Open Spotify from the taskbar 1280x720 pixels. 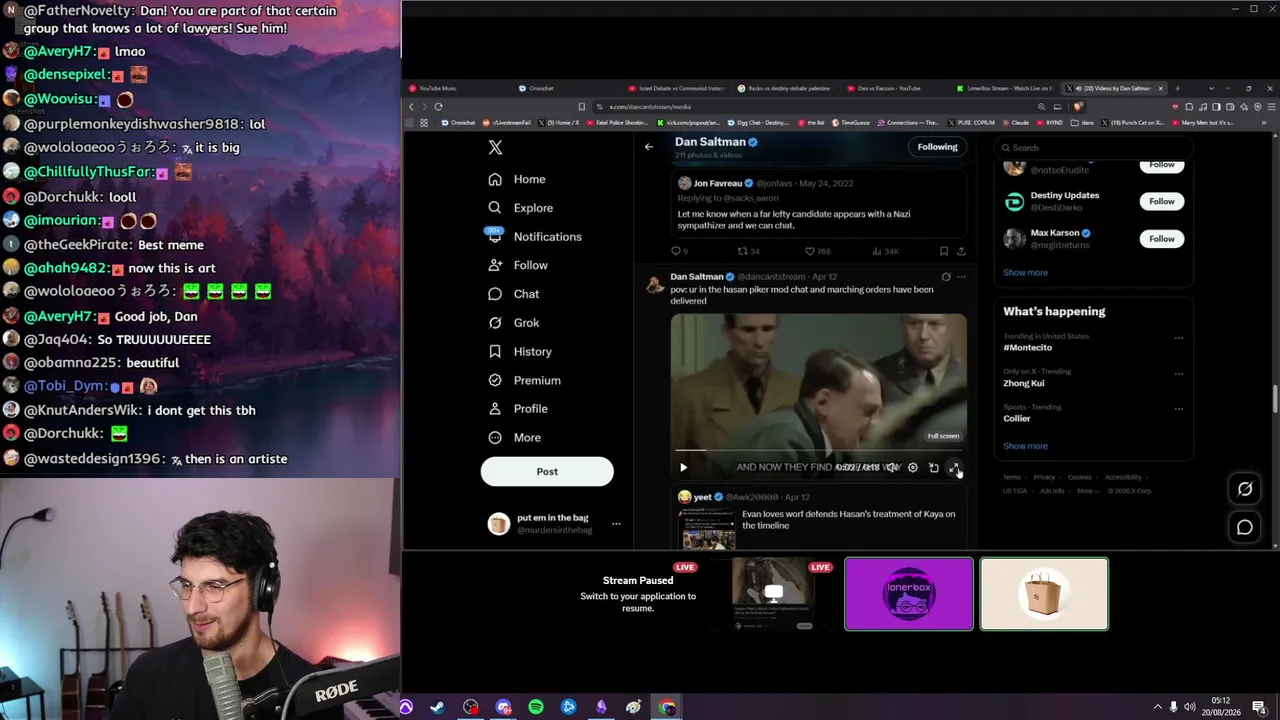[x=536, y=707]
